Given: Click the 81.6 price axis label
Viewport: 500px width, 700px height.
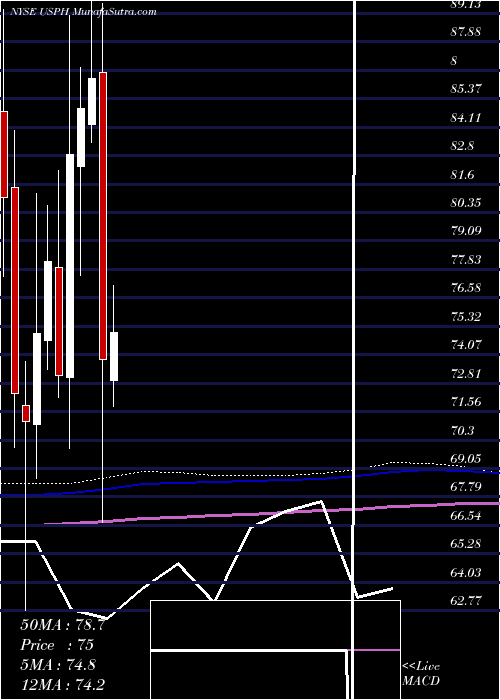Looking at the screenshot, I should point(462,175).
